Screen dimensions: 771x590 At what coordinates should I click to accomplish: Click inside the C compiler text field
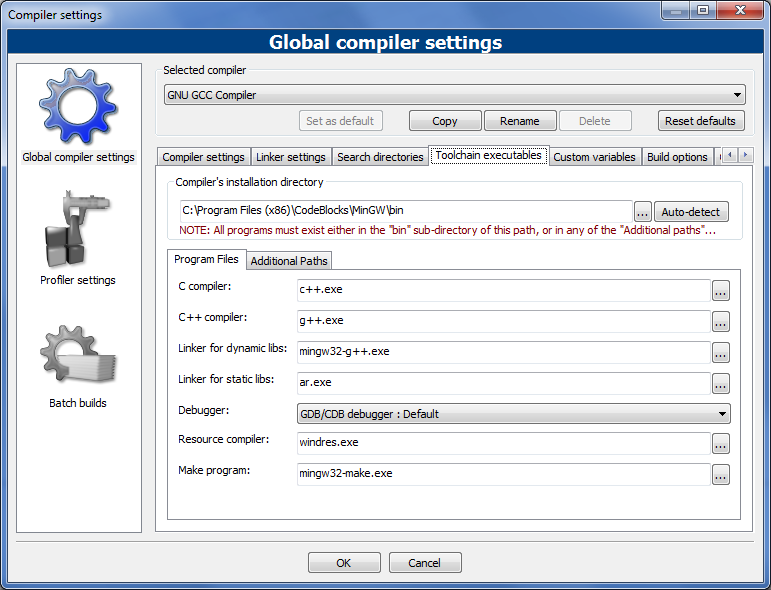(x=503, y=291)
